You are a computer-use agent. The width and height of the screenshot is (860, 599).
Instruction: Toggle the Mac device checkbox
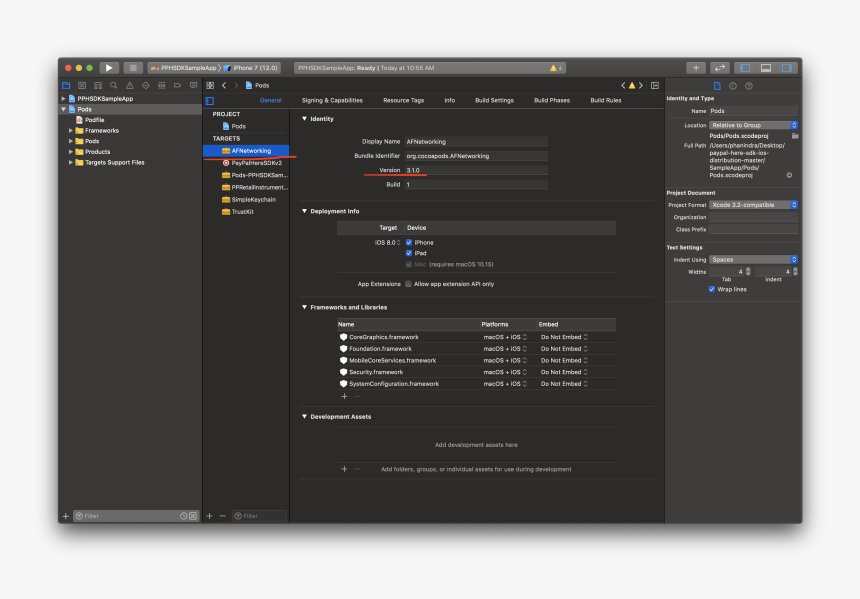[x=409, y=264]
